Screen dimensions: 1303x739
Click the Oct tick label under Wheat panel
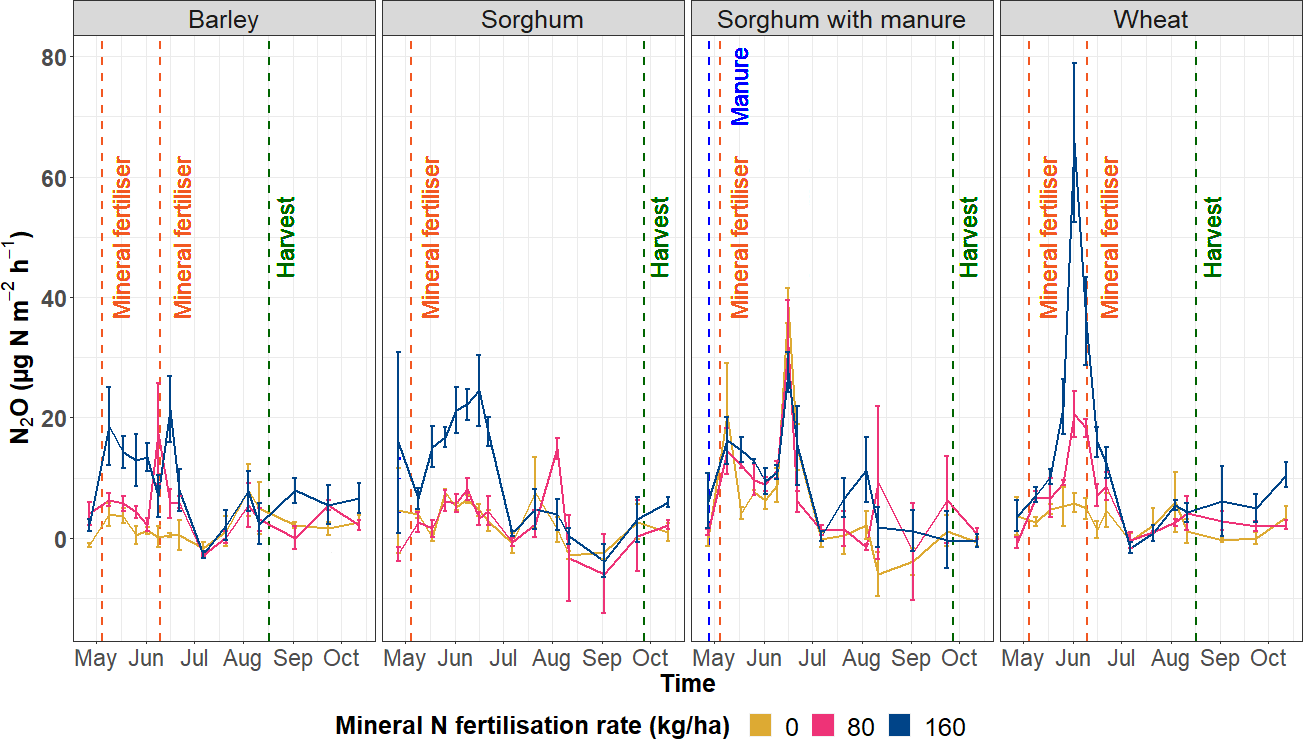click(1269, 659)
